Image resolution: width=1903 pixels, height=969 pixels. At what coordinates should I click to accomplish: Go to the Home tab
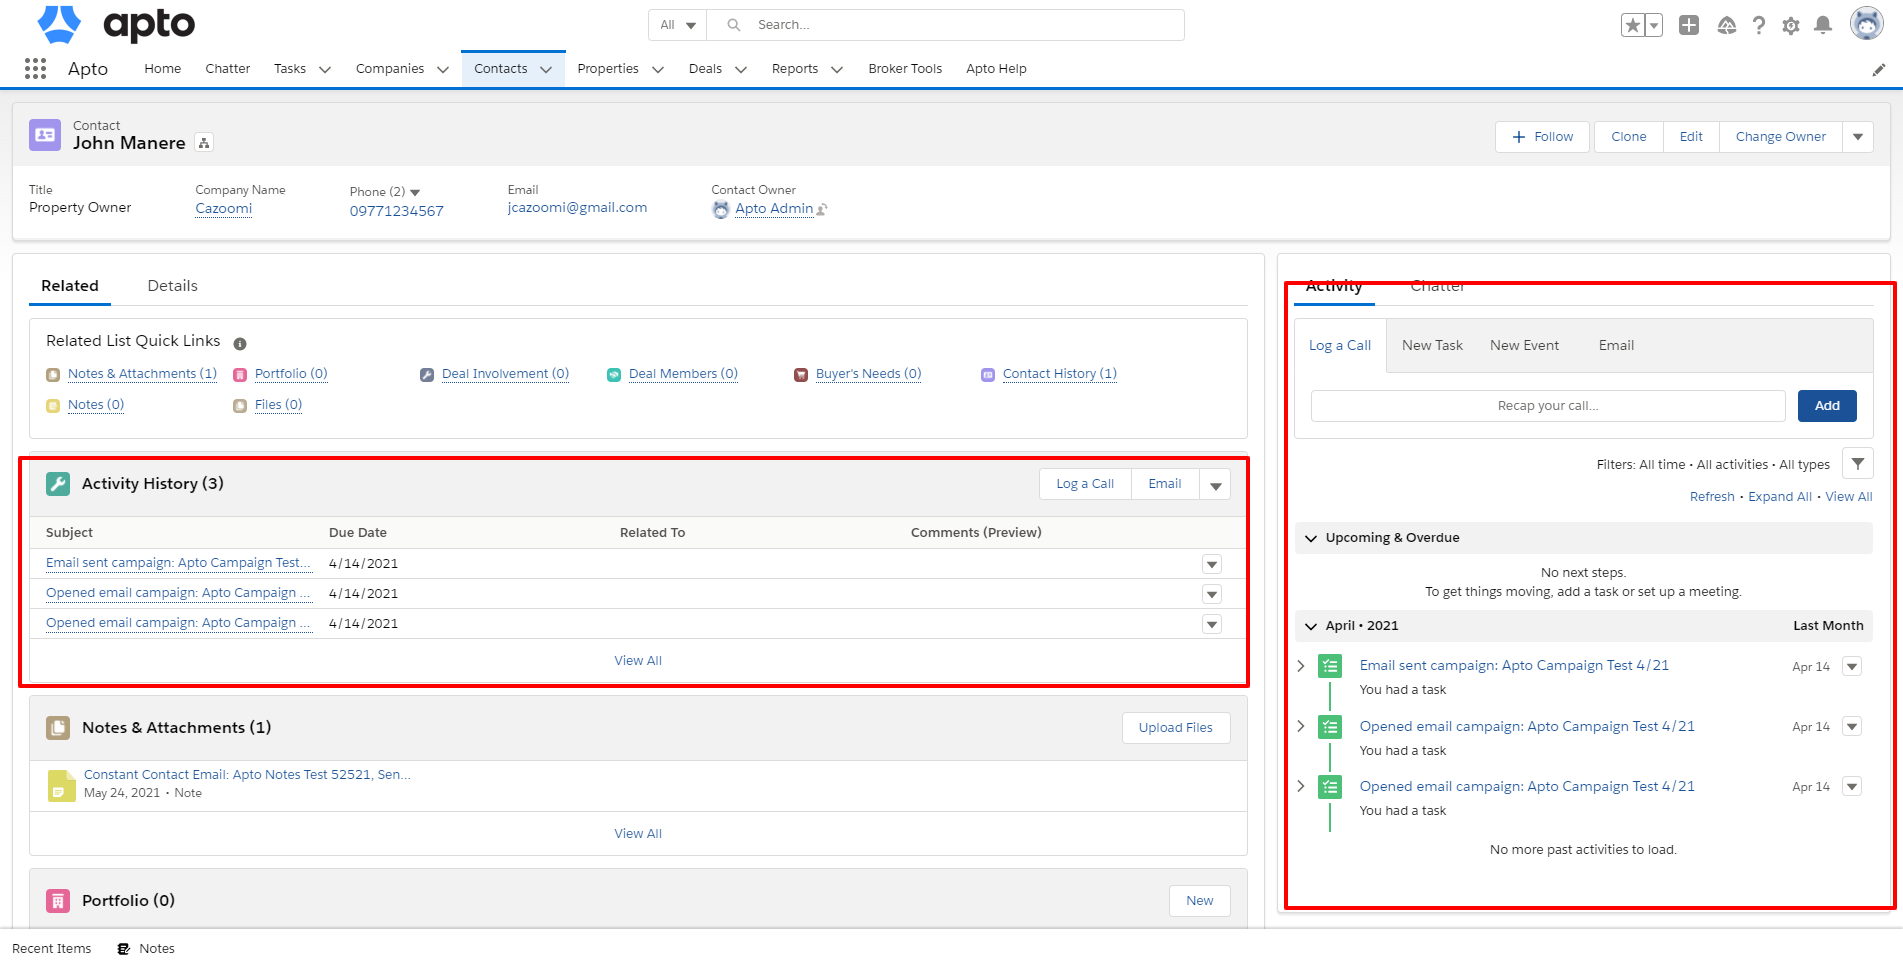[163, 69]
